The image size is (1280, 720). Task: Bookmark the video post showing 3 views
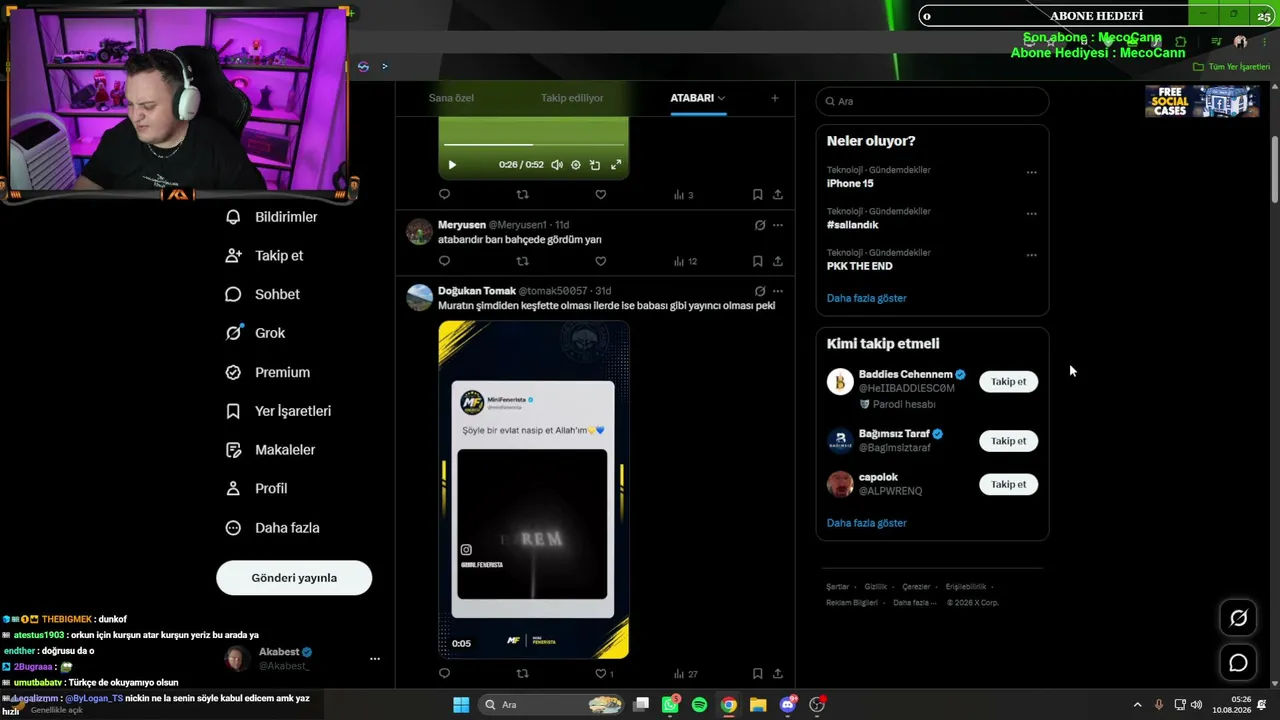coord(757,194)
